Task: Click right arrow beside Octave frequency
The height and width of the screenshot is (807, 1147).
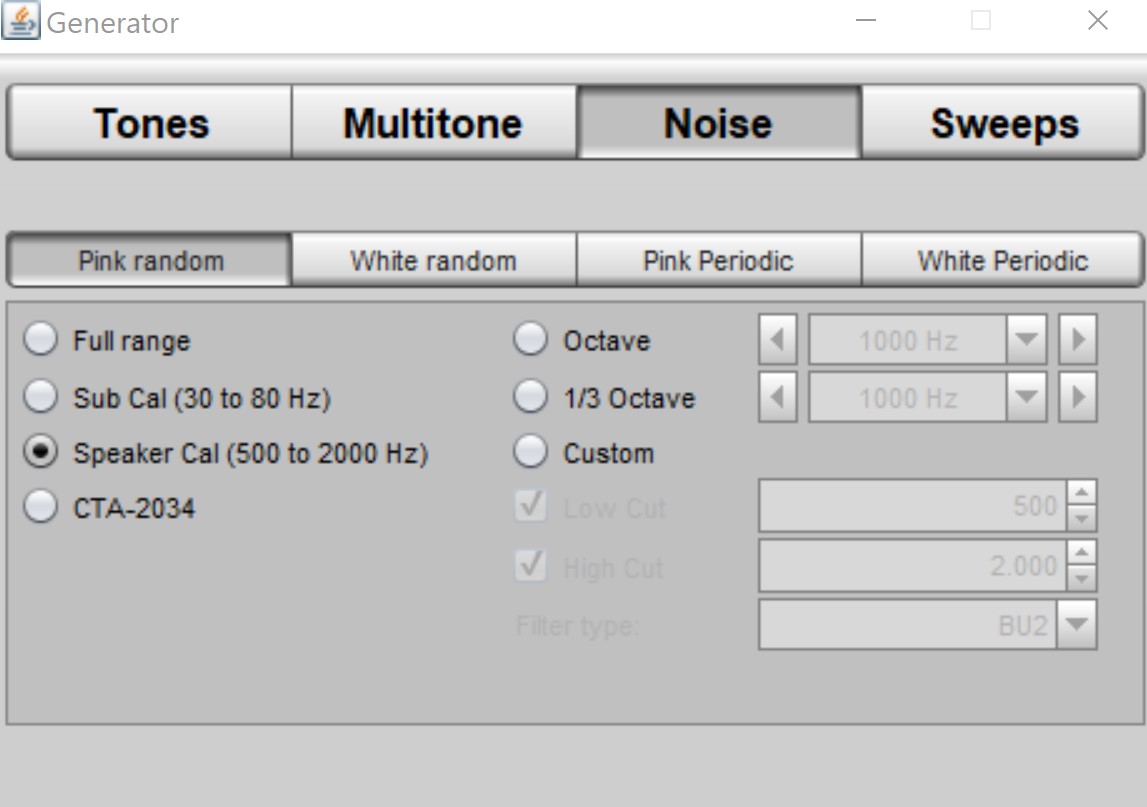Action: (1078, 341)
